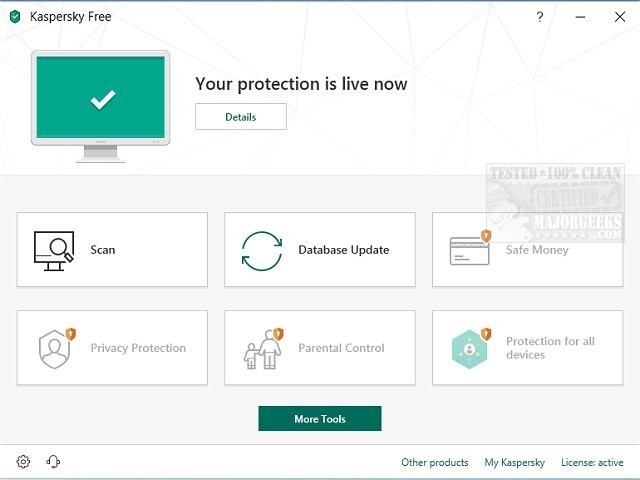640x480 pixels.
Task: Click the Parental Control family icon
Action: 262,348
